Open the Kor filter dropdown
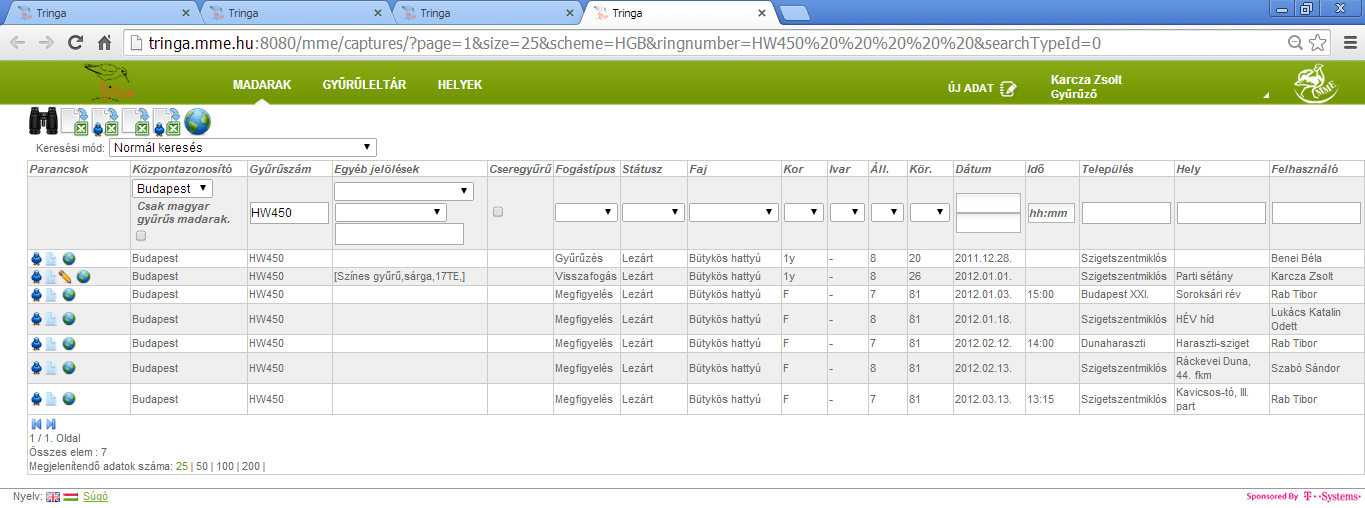 (804, 212)
